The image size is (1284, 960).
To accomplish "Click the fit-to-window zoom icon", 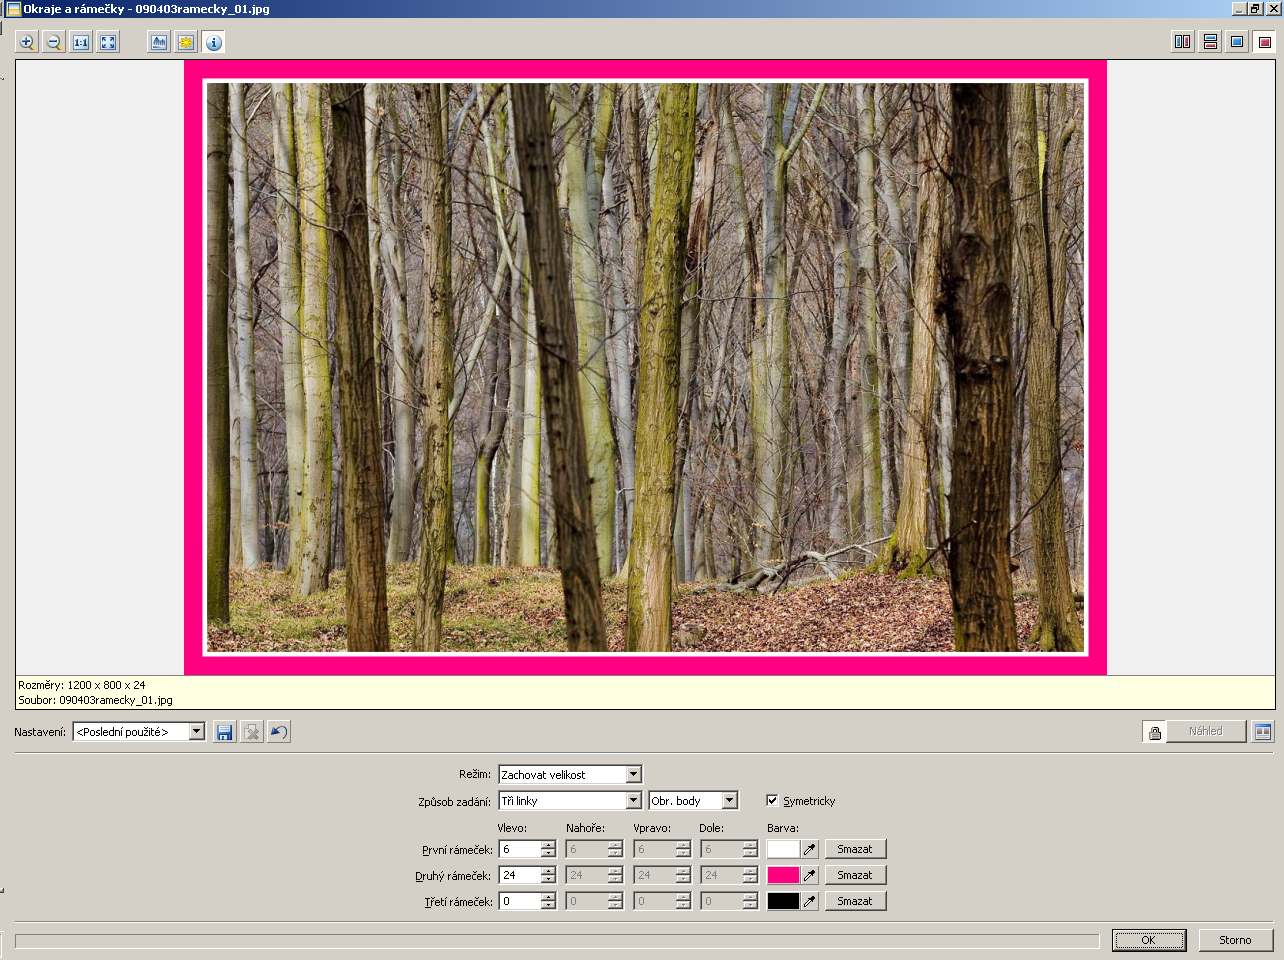I will pos(108,42).
